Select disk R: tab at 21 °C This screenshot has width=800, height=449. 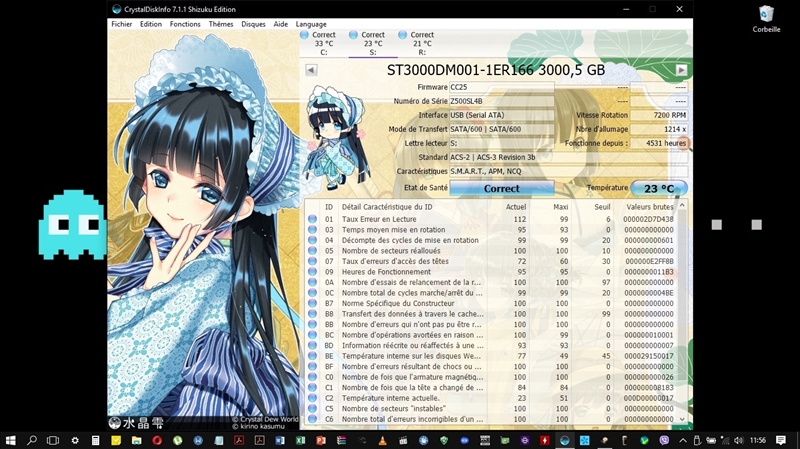(422, 43)
